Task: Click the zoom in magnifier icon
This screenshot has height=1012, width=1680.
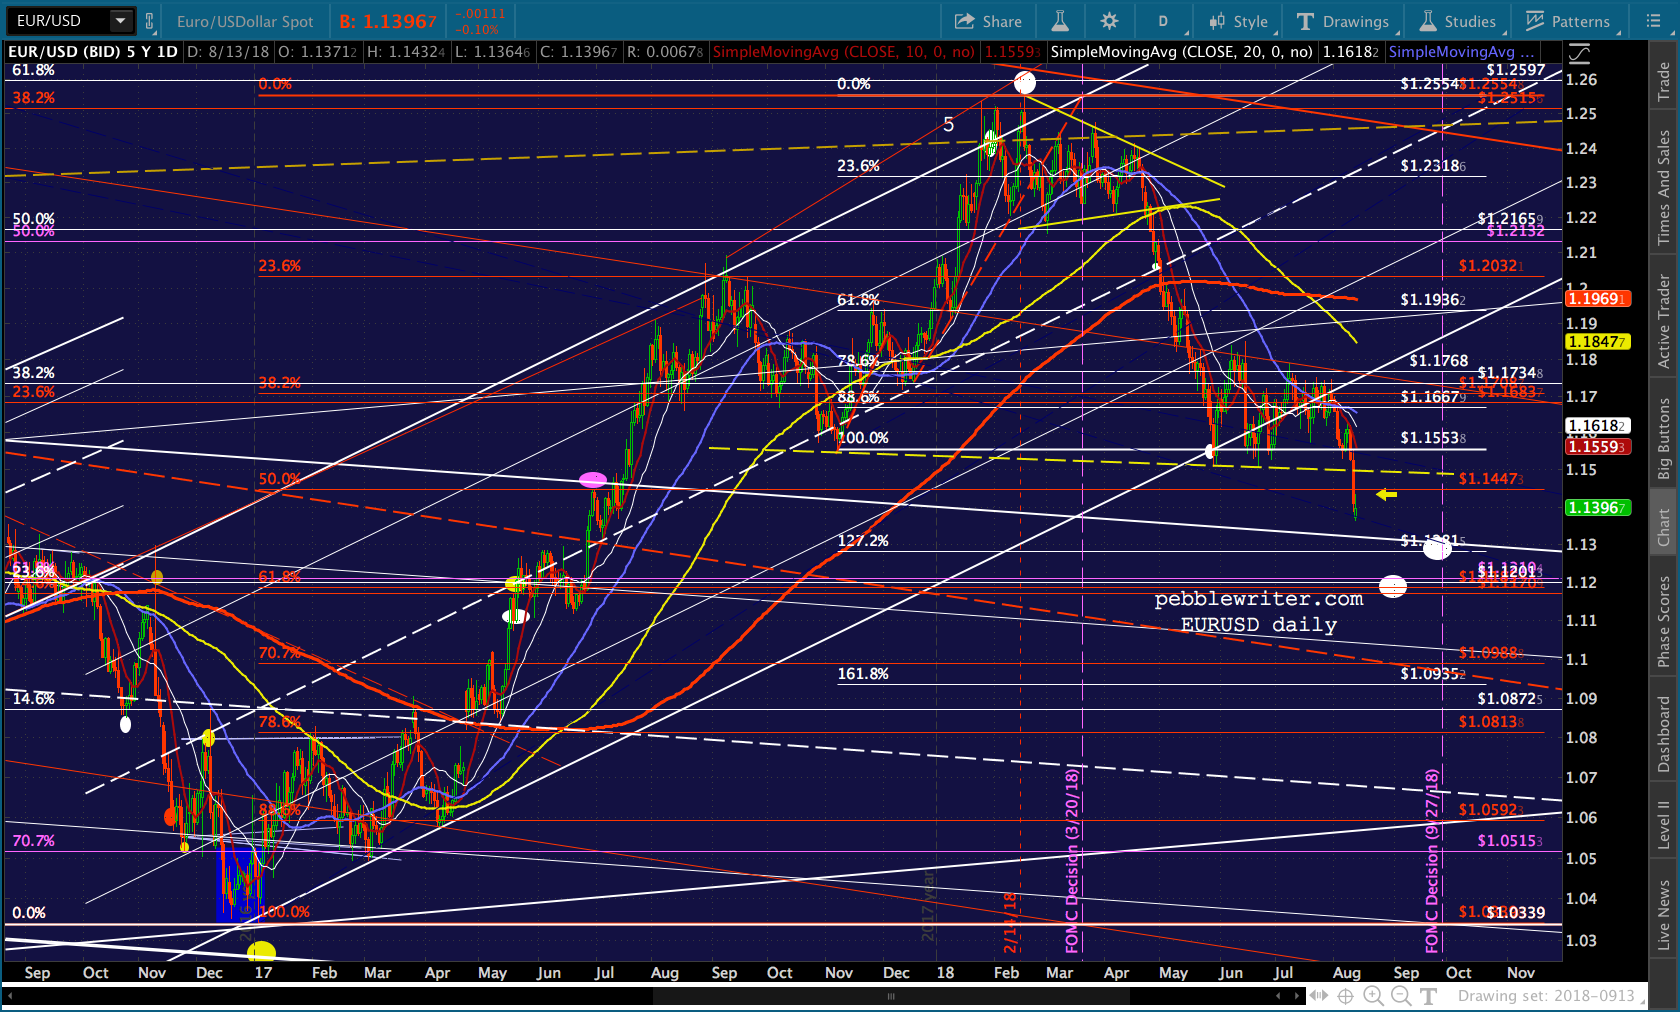Action: point(1373,996)
